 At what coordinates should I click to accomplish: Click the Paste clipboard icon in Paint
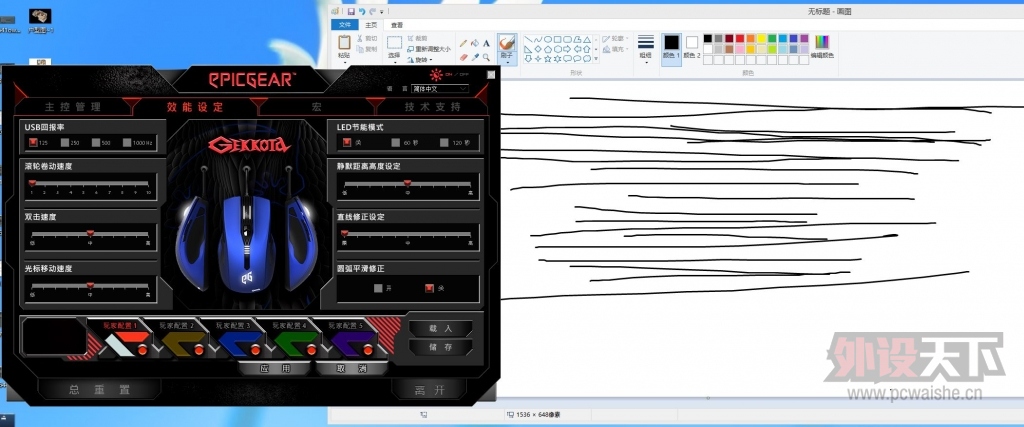344,42
